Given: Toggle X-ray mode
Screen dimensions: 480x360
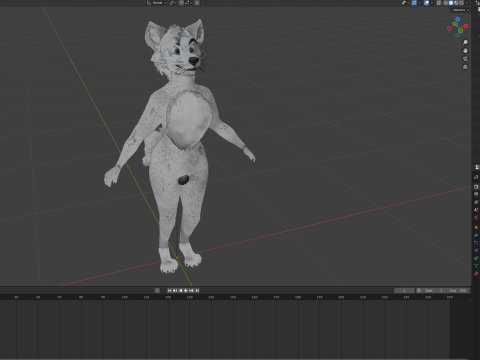Looking at the screenshot, I should pyautogui.click(x=439, y=3).
